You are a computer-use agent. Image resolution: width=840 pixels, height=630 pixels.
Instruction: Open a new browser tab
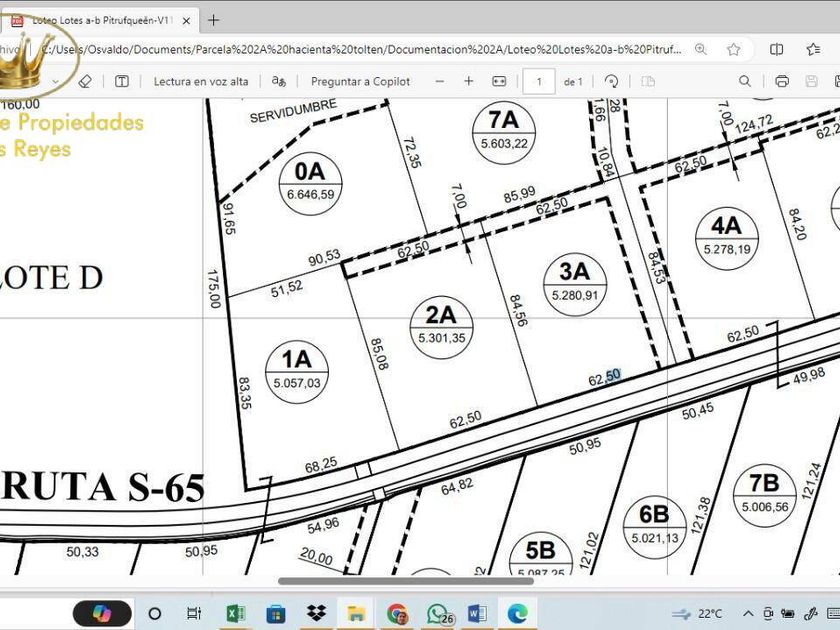[x=213, y=20]
